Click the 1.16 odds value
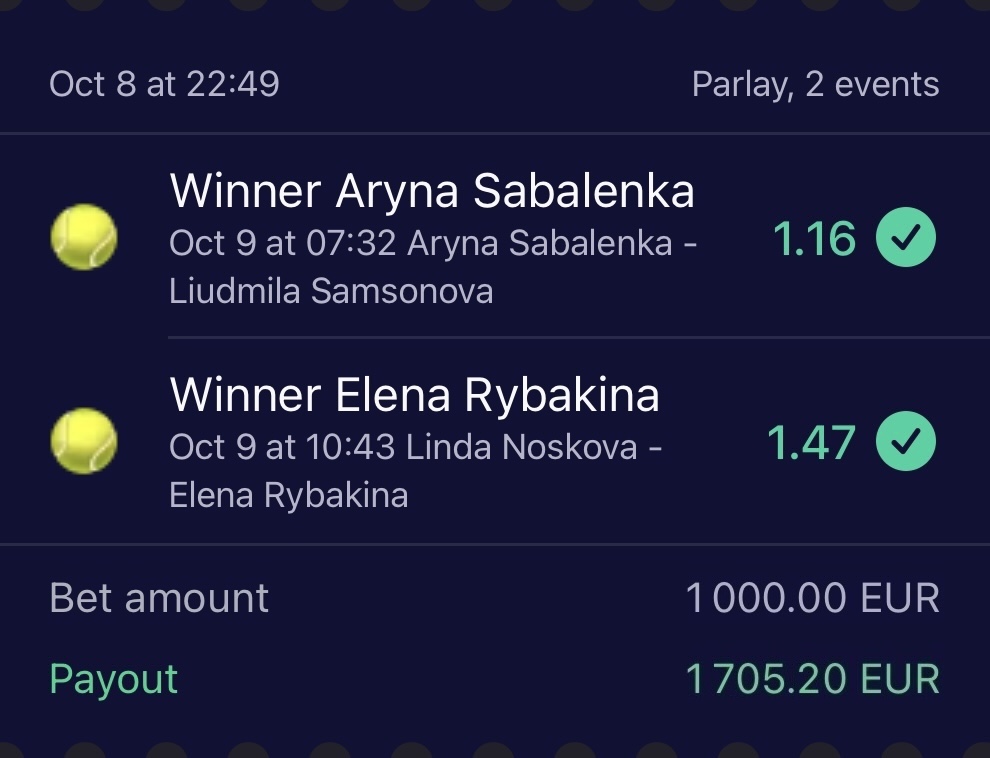Image resolution: width=990 pixels, height=758 pixels. tap(814, 239)
